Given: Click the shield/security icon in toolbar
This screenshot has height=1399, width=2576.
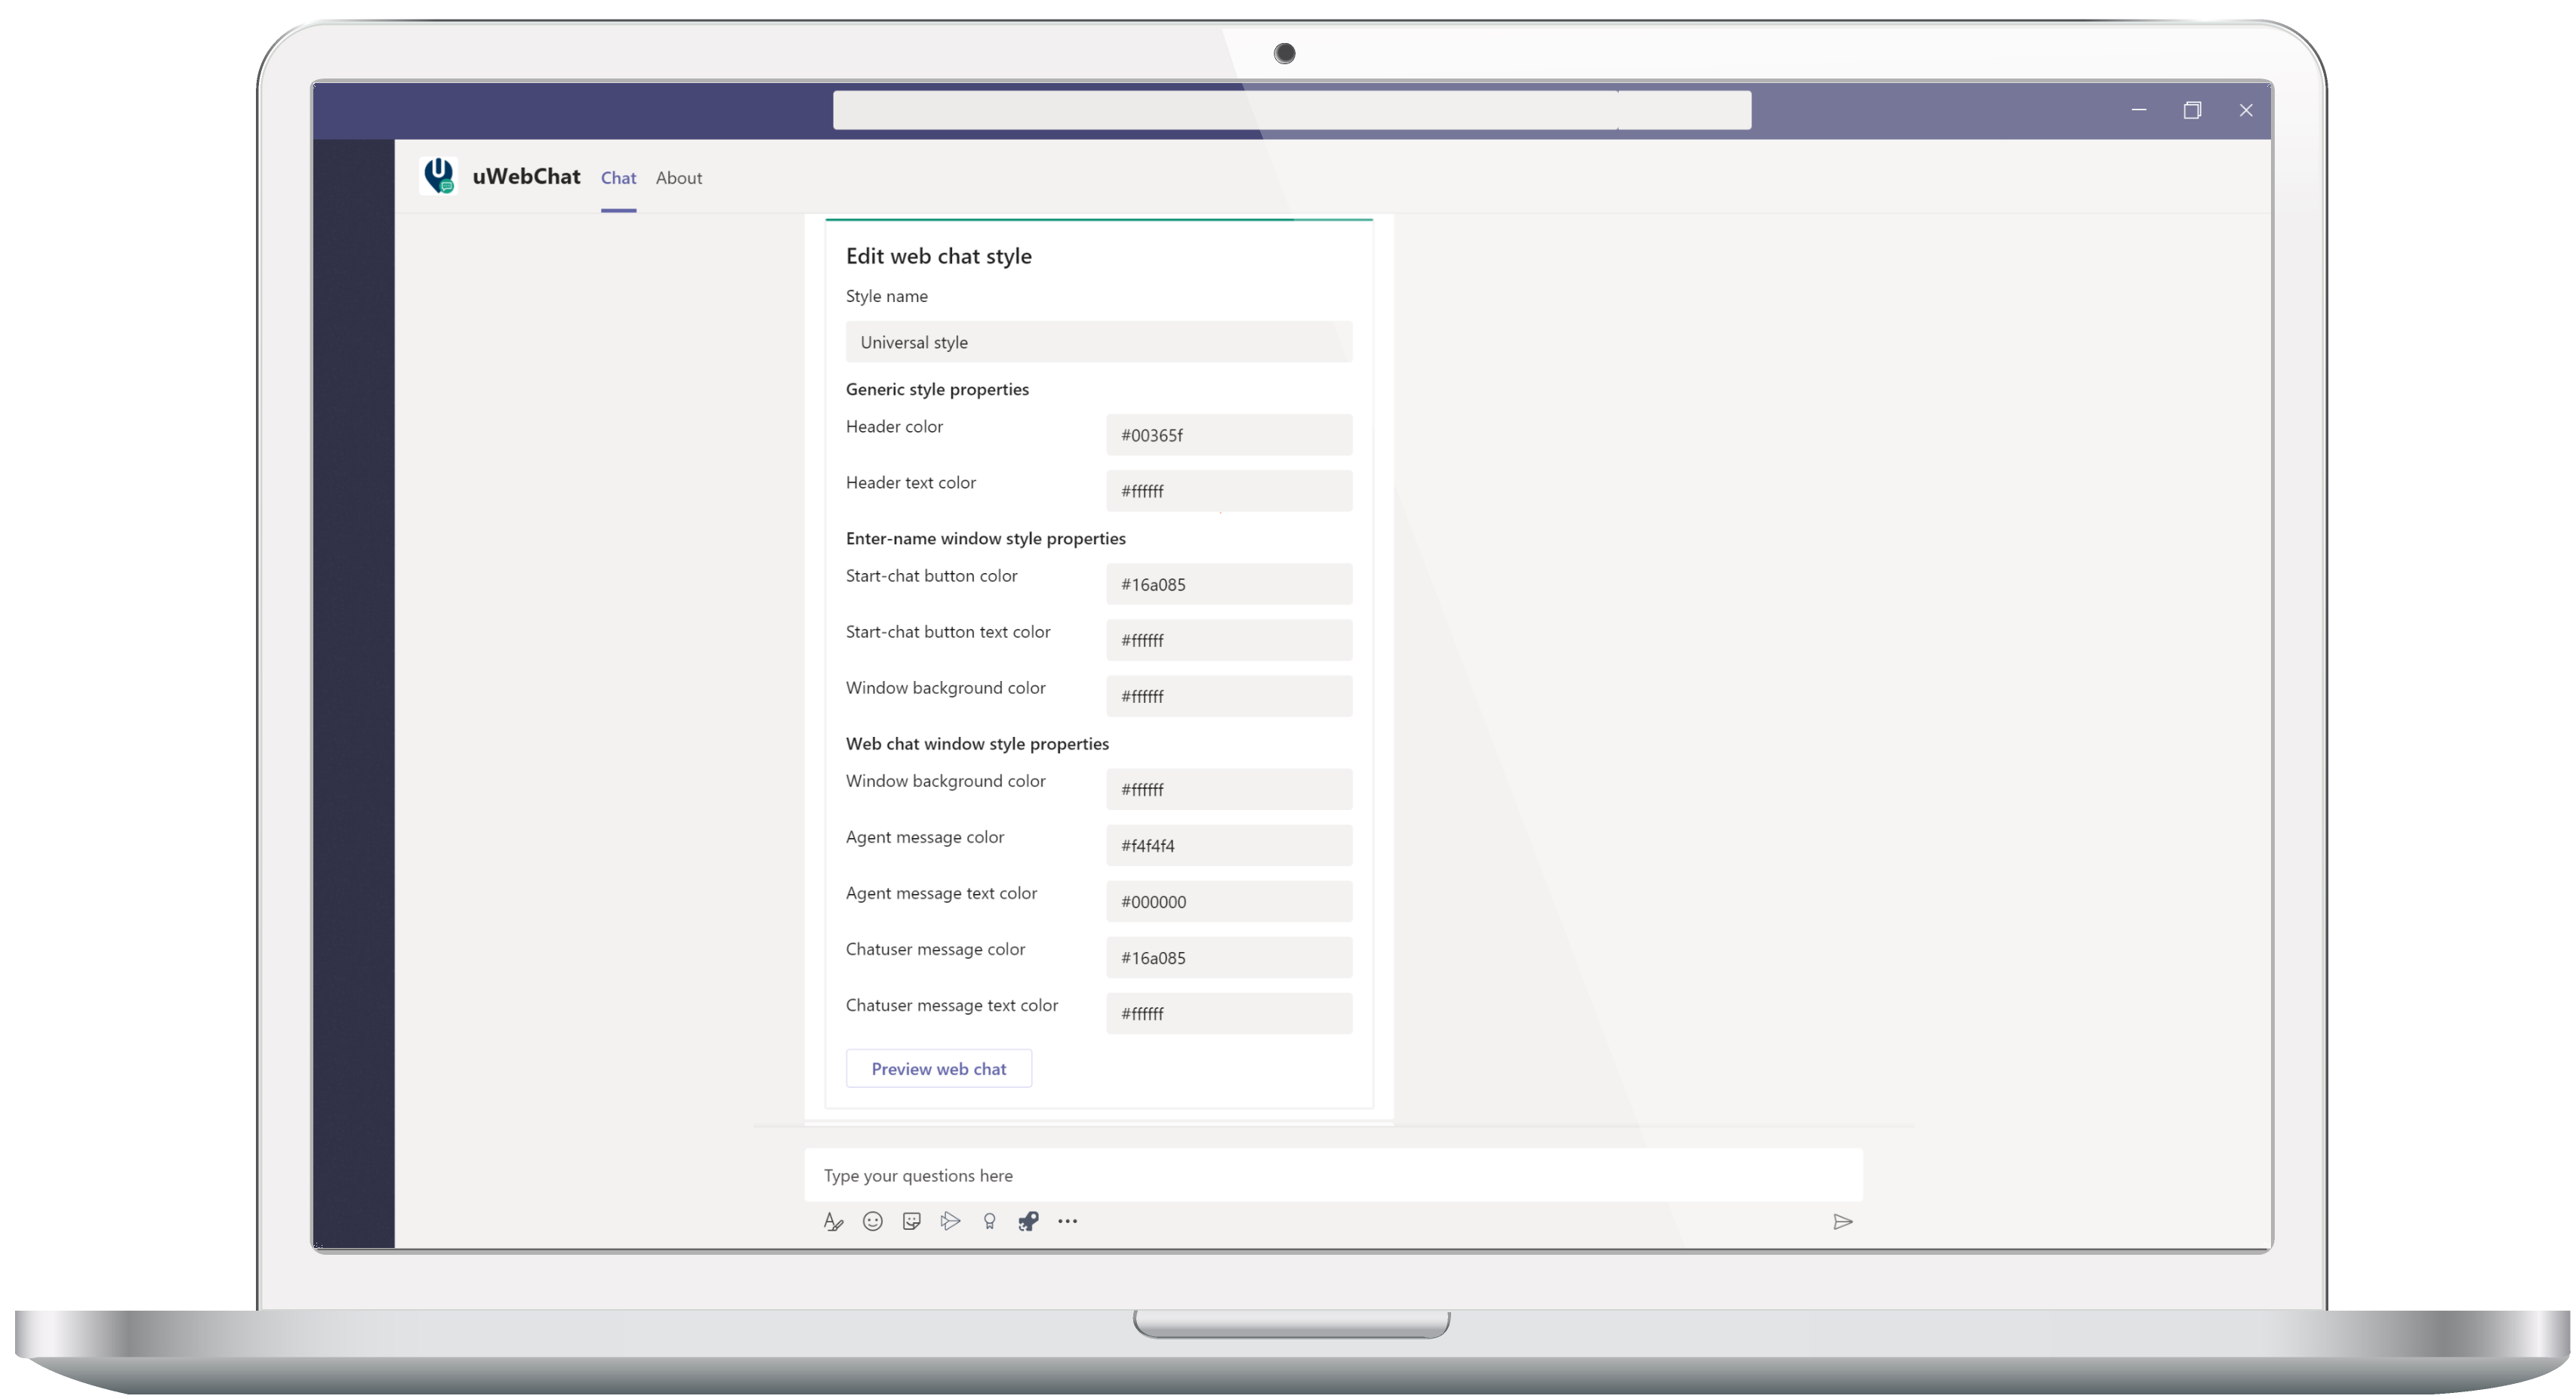Looking at the screenshot, I should click(x=1028, y=1222).
